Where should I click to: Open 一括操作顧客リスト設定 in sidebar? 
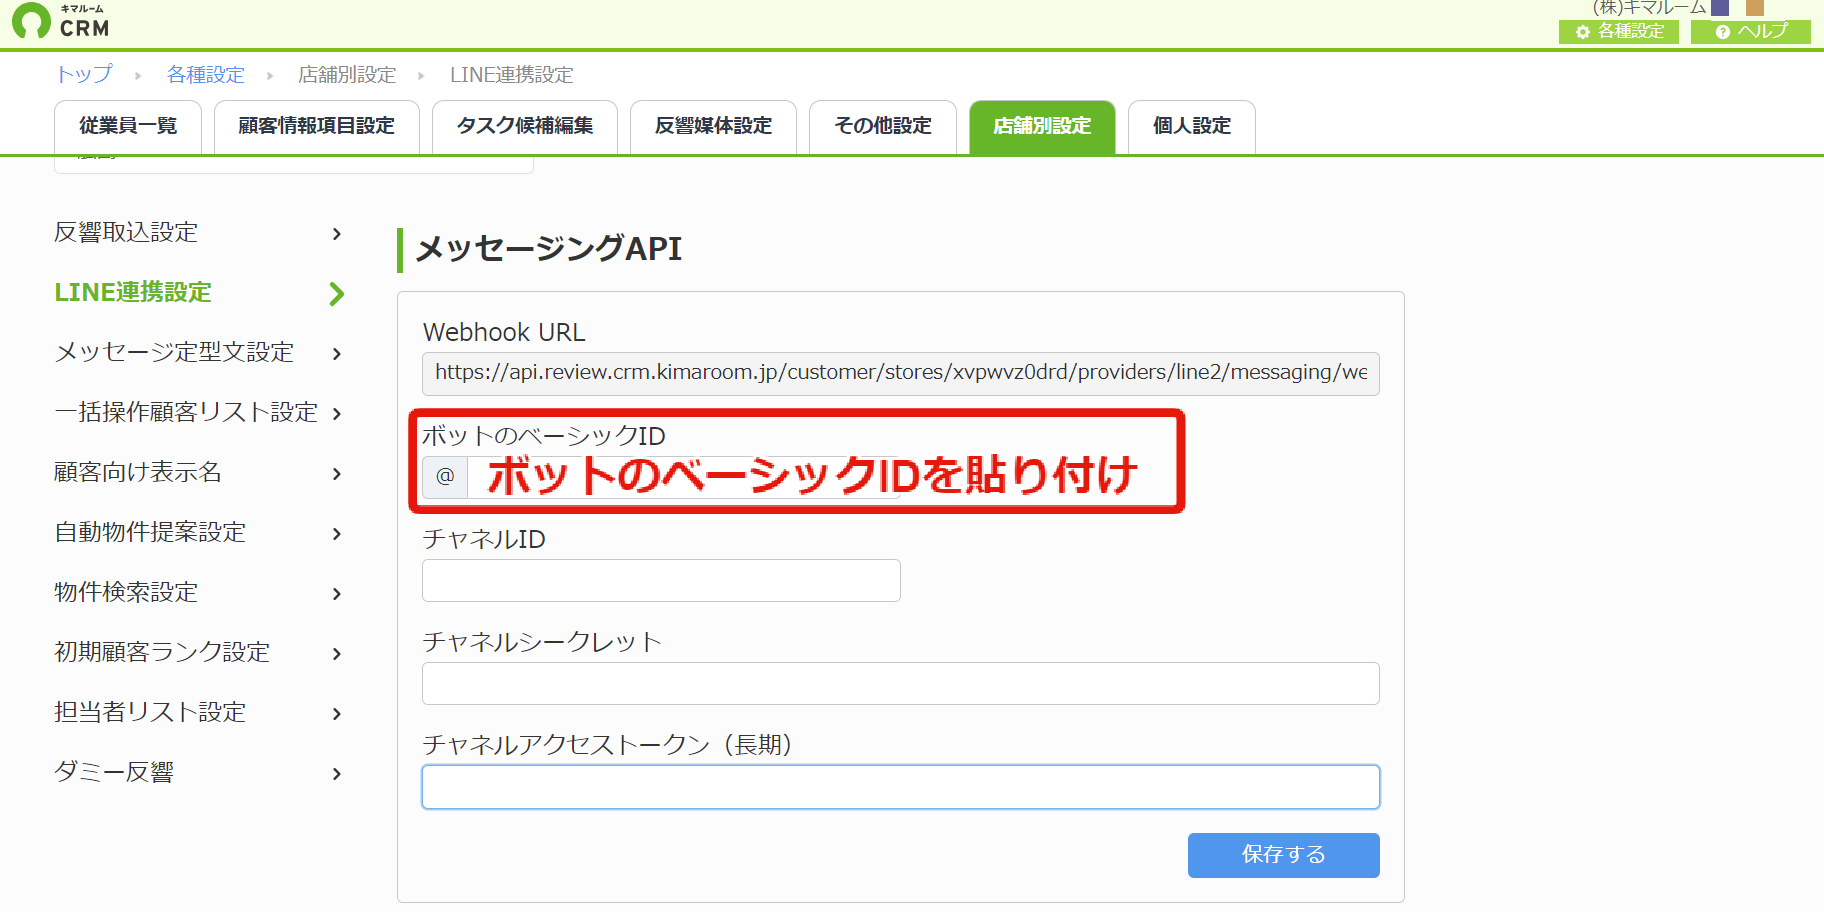186,412
